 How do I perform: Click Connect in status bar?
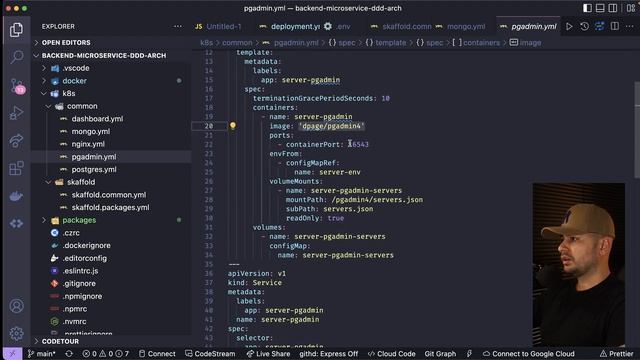point(157,354)
